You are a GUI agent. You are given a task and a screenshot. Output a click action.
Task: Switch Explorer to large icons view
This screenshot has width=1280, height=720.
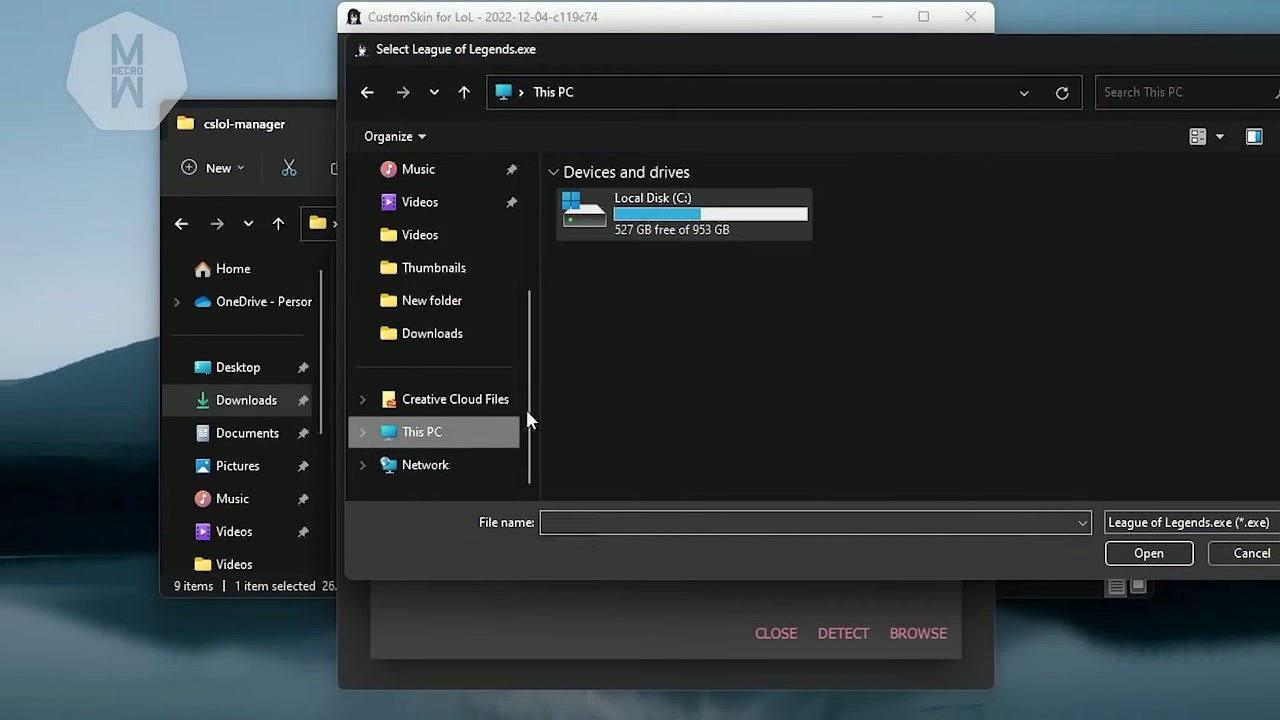[1138, 587]
